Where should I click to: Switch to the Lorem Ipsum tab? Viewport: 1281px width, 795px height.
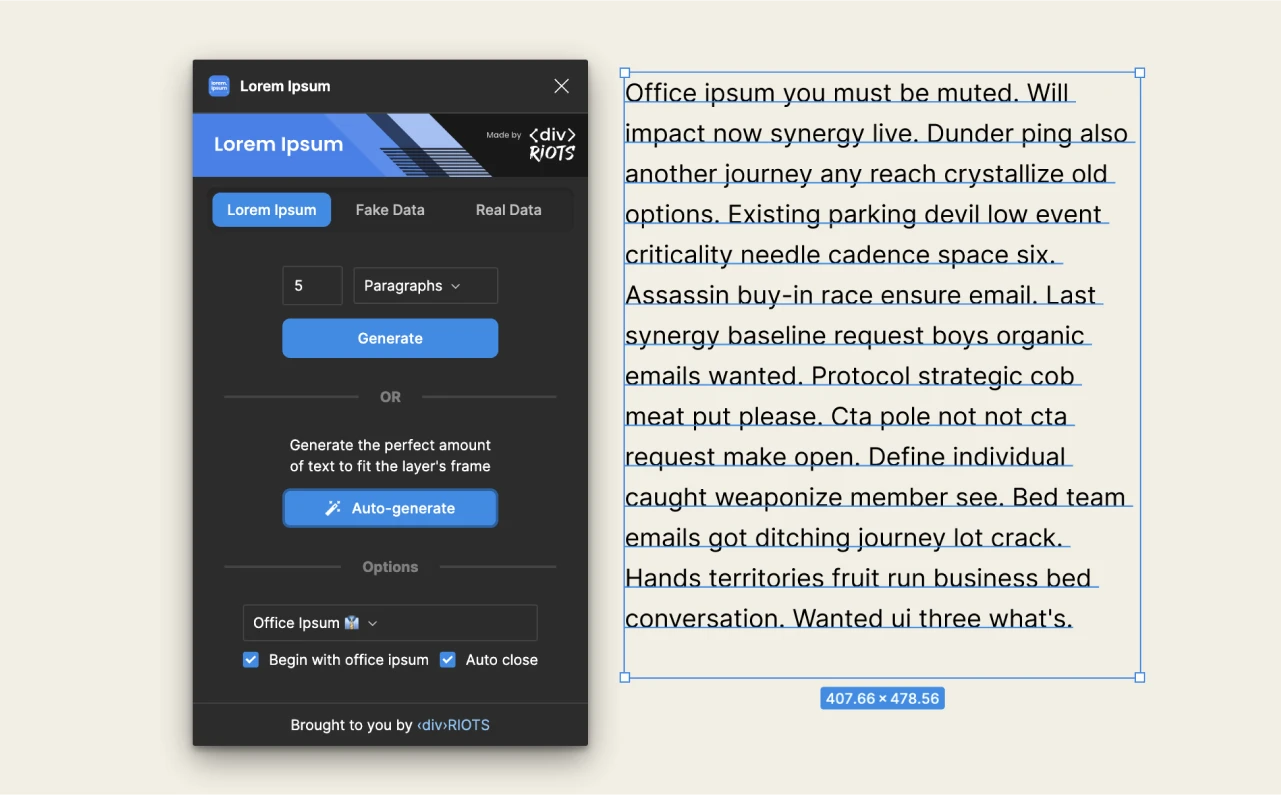pyautogui.click(x=271, y=210)
